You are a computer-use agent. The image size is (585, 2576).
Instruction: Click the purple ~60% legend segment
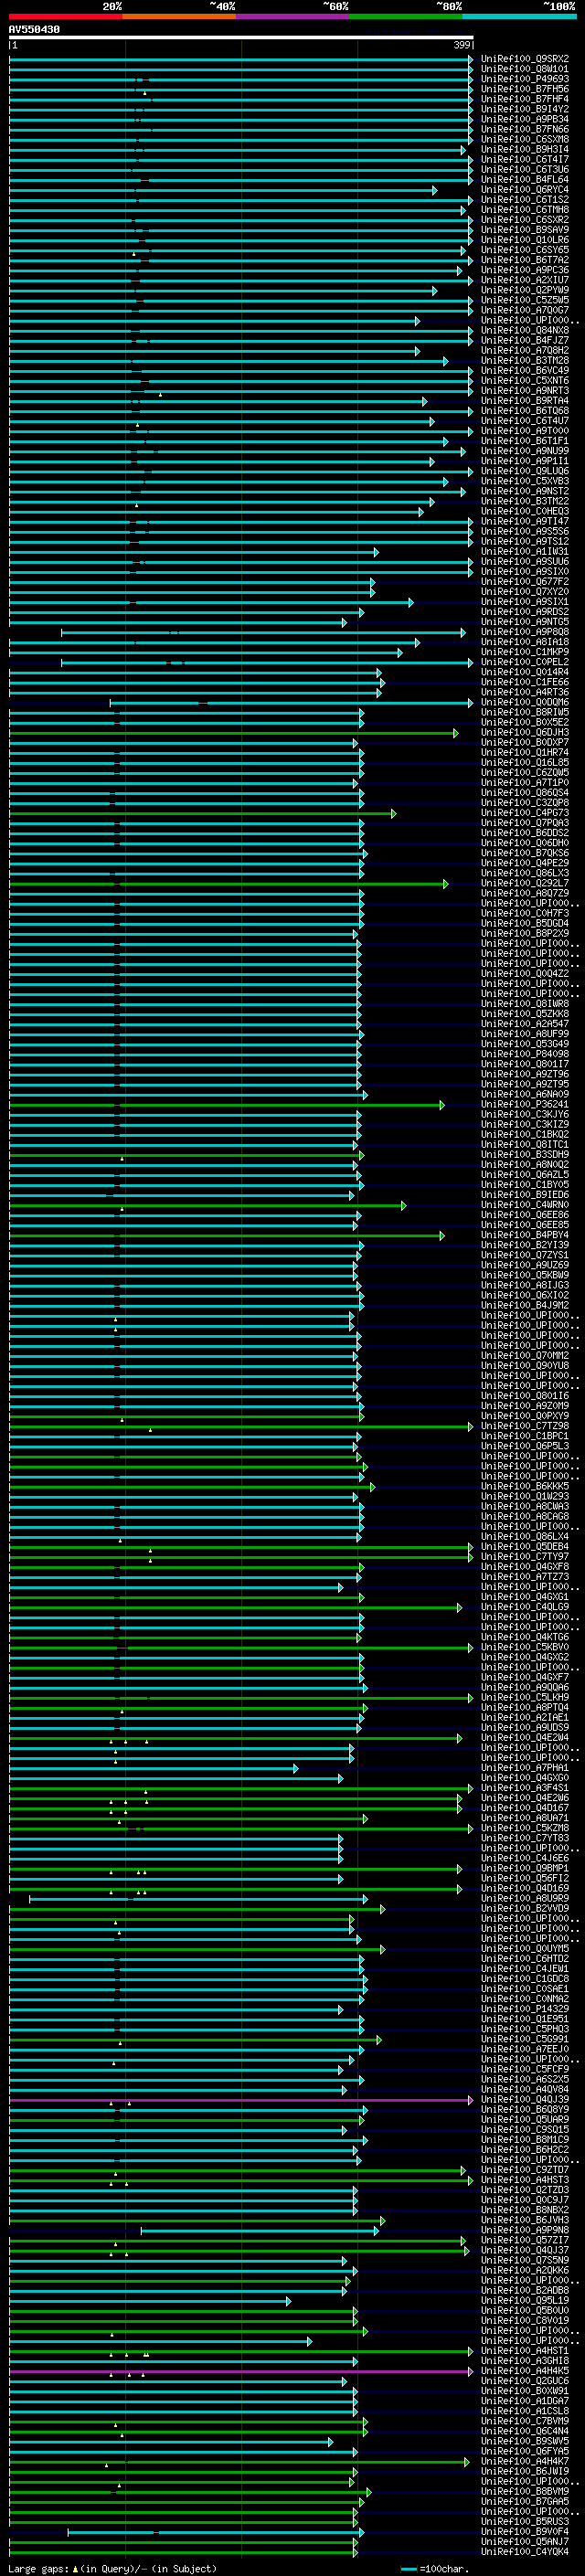coord(292,16)
